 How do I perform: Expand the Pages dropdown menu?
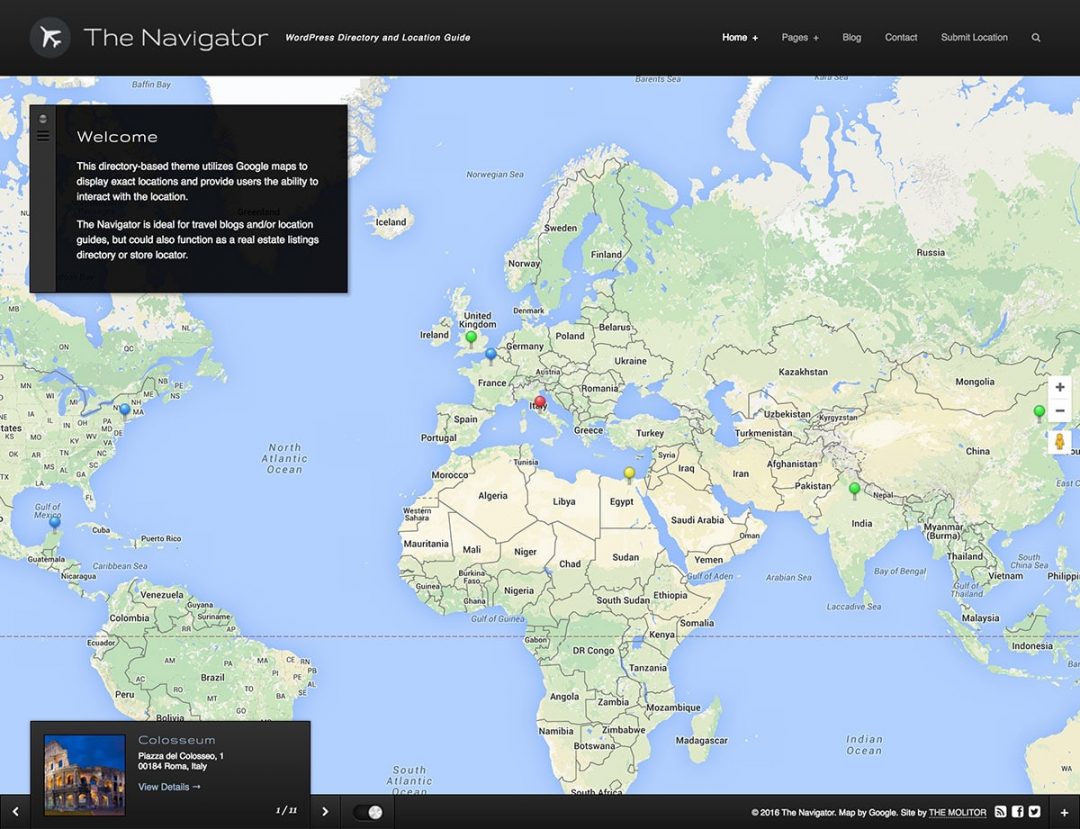[x=800, y=38]
